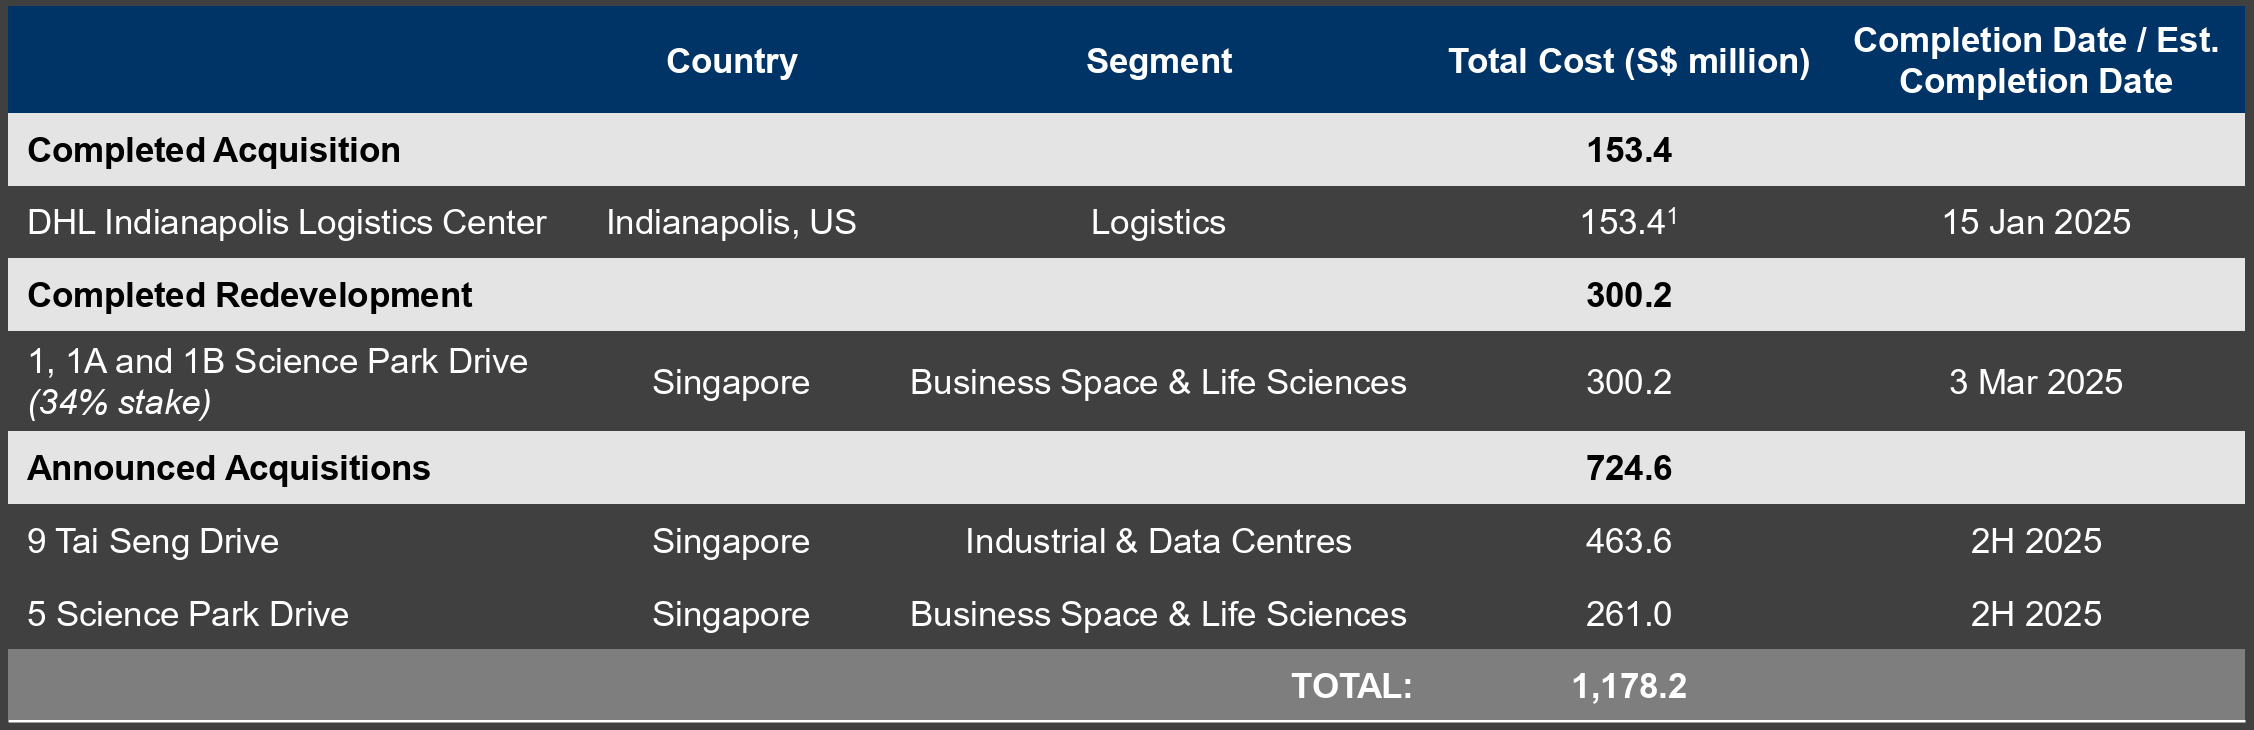
Task: Select the 1,178.2 total value
Action: pyautogui.click(x=1629, y=686)
